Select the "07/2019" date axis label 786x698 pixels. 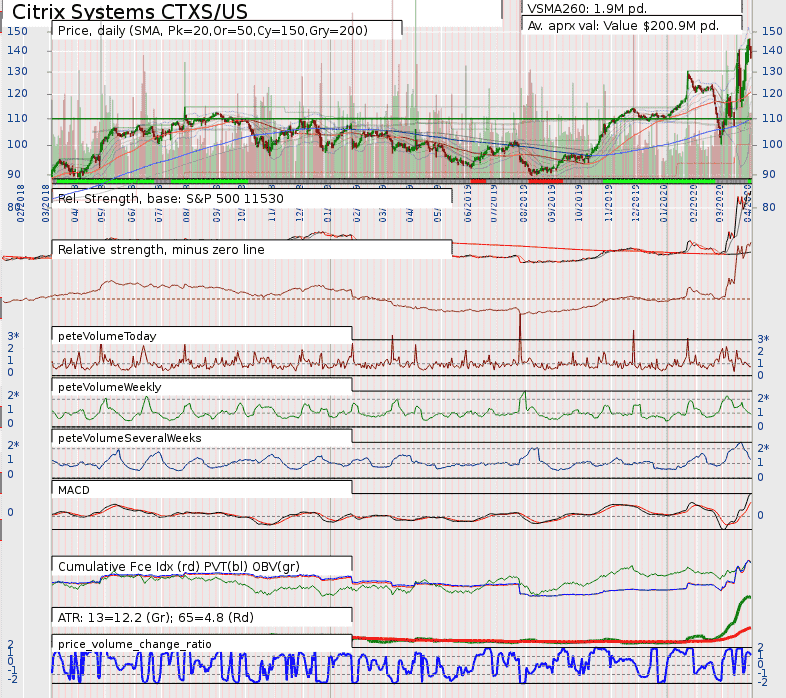tap(494, 203)
